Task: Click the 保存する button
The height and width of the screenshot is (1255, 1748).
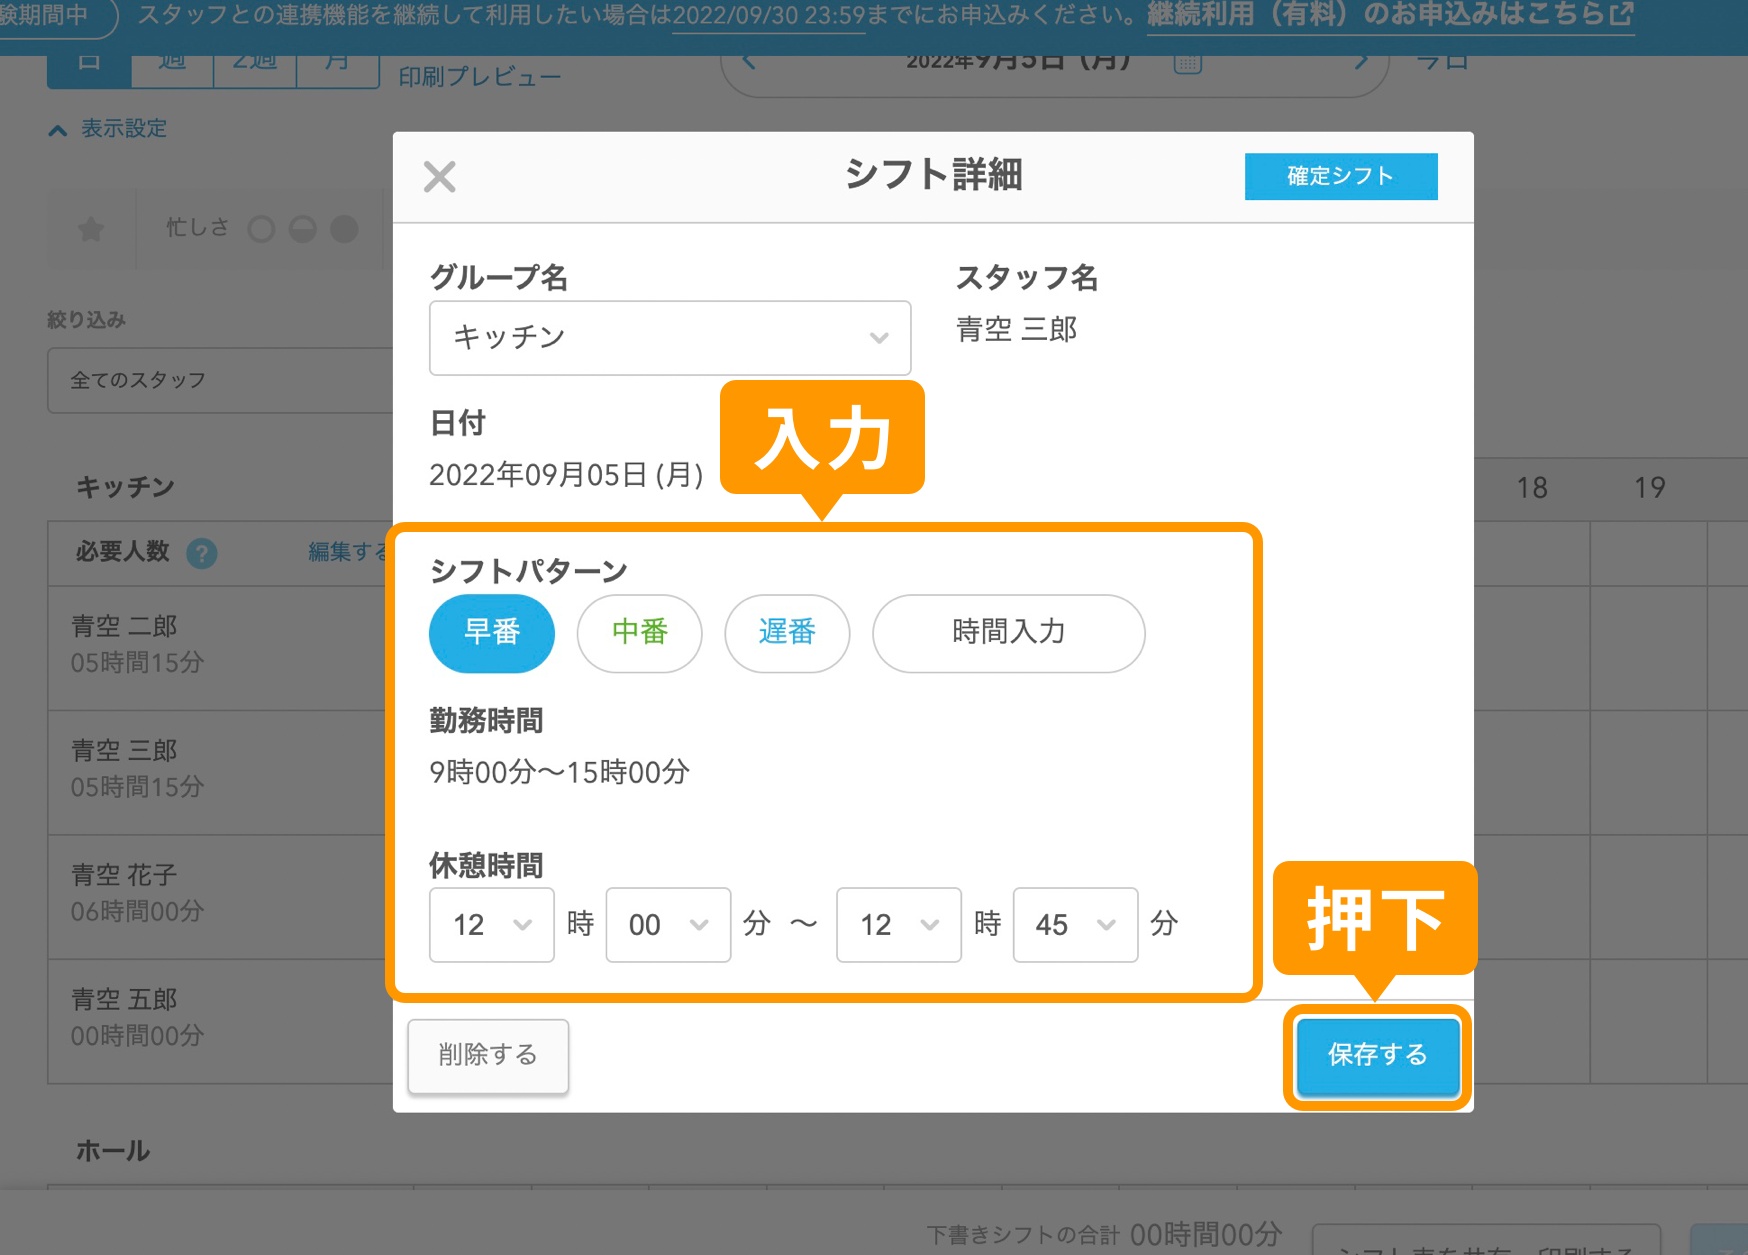Action: pyautogui.click(x=1377, y=1056)
